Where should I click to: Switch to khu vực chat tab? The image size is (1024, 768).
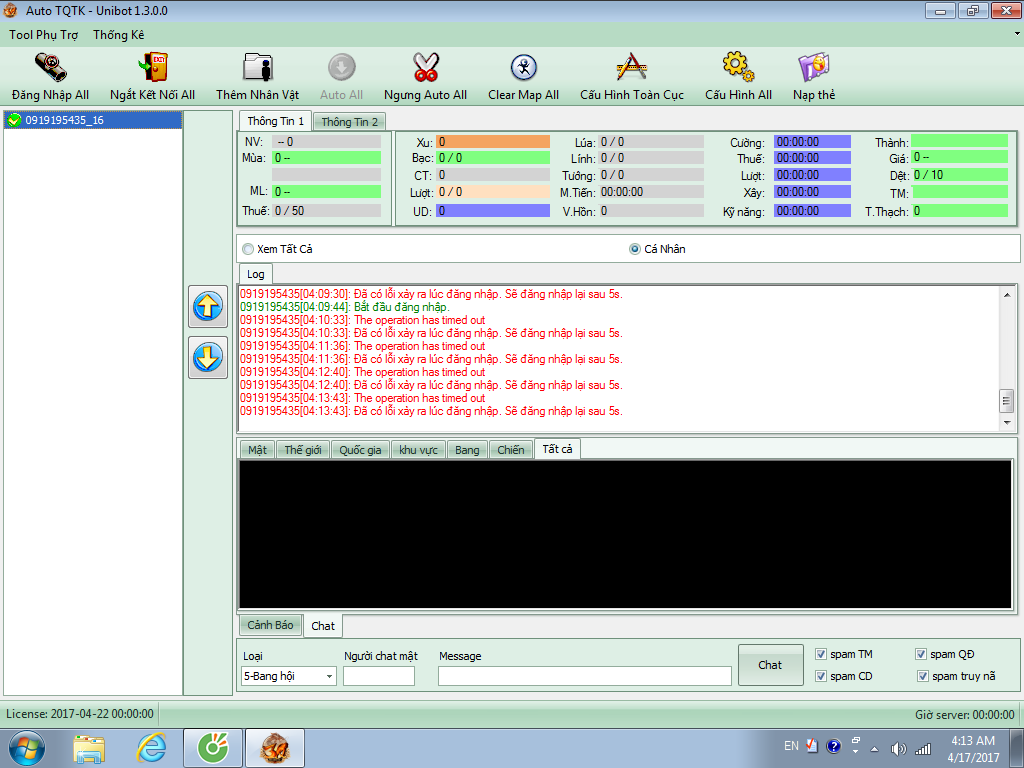coord(418,450)
